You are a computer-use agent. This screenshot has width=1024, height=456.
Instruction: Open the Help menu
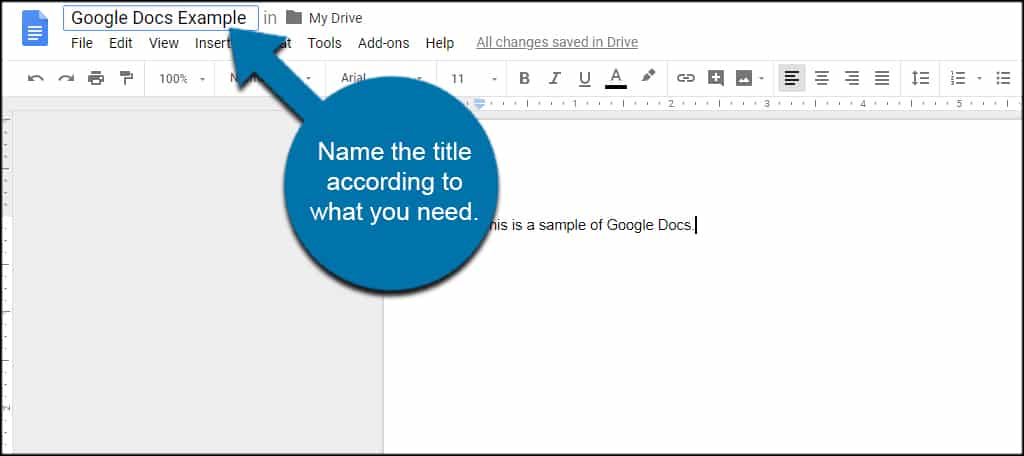440,43
